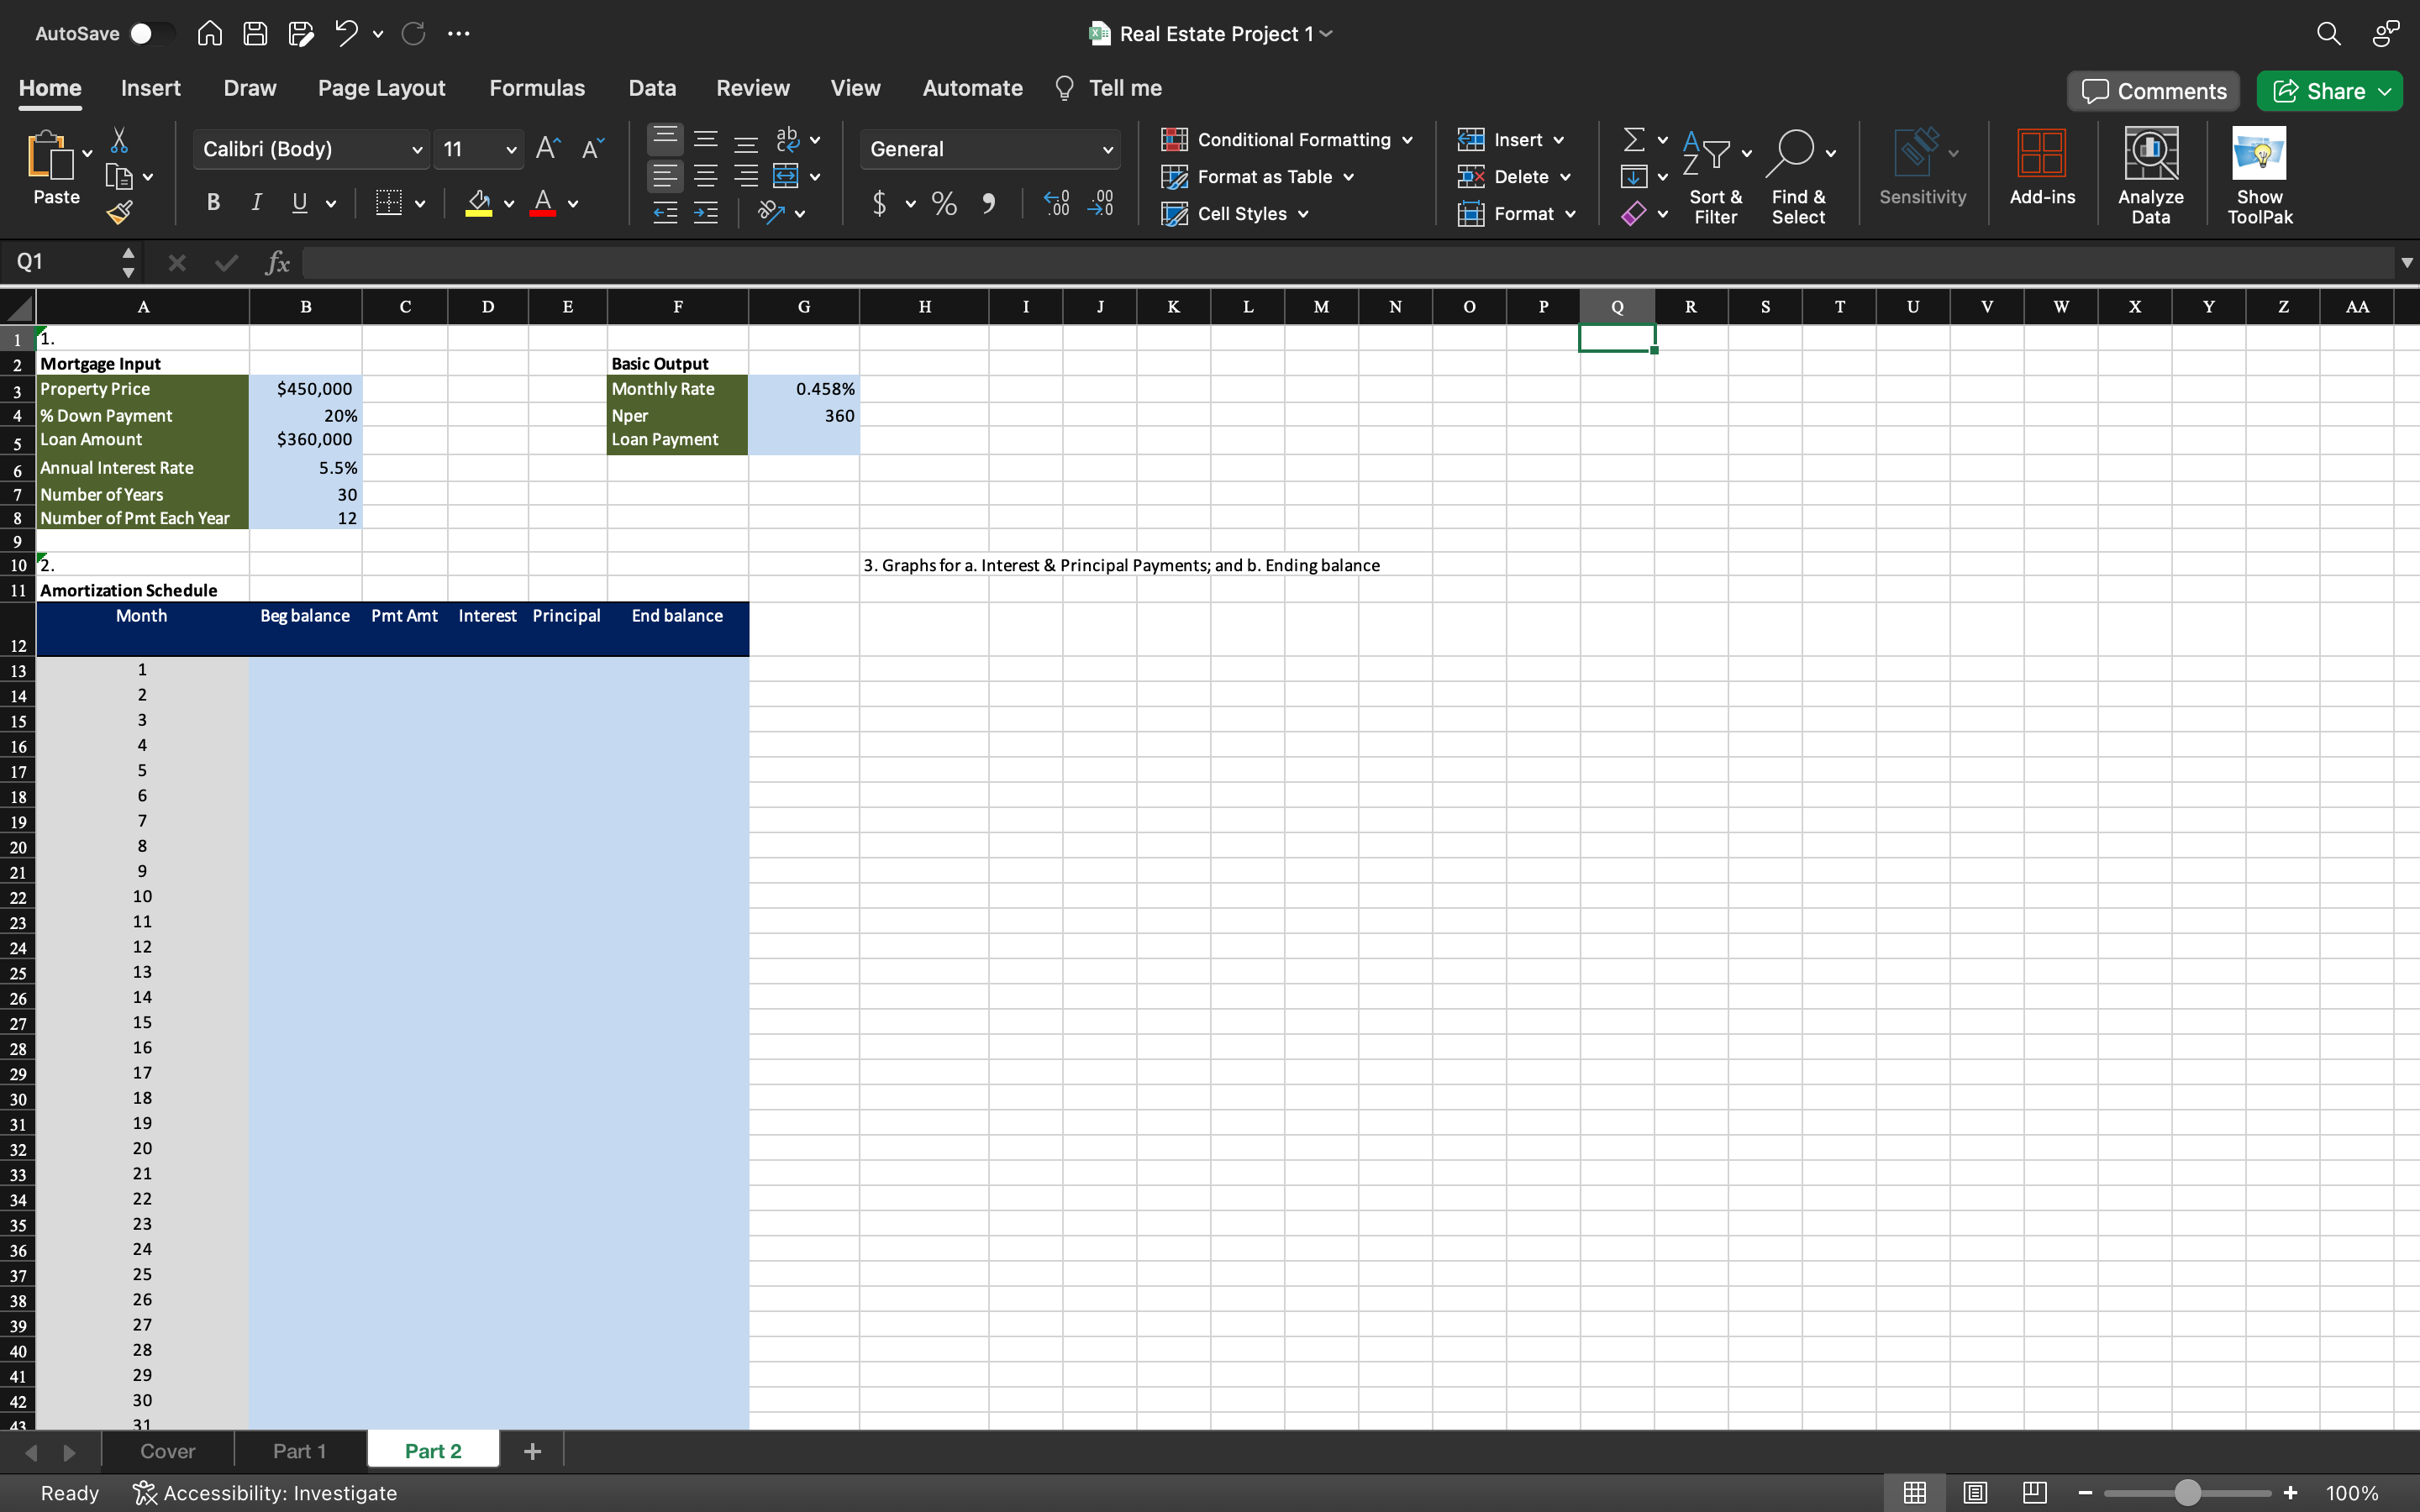The height and width of the screenshot is (1512, 2420).
Task: Click the Increase Font Size icon
Action: pos(548,149)
